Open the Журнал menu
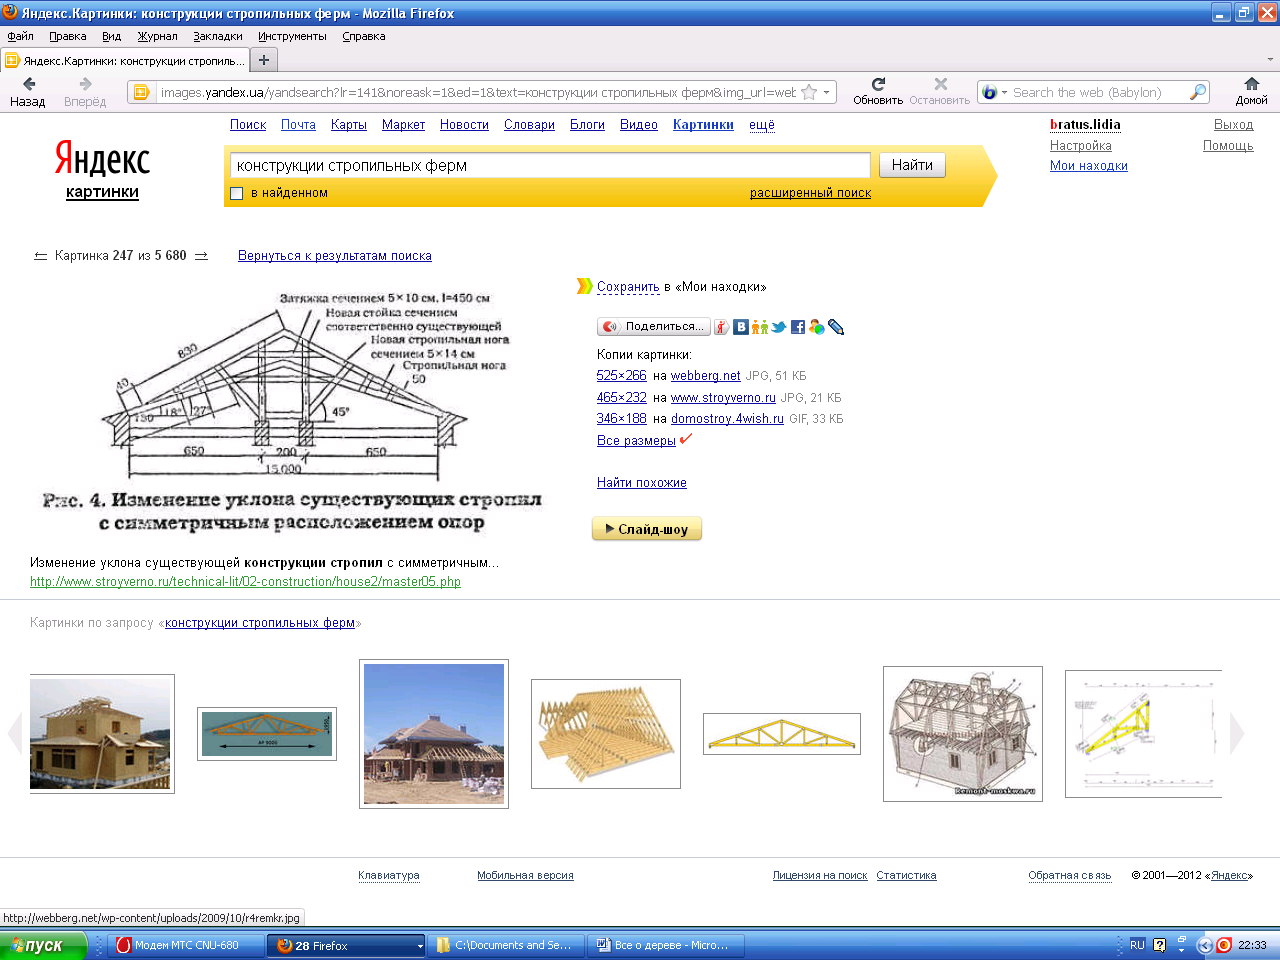The image size is (1280, 960). click(x=157, y=36)
